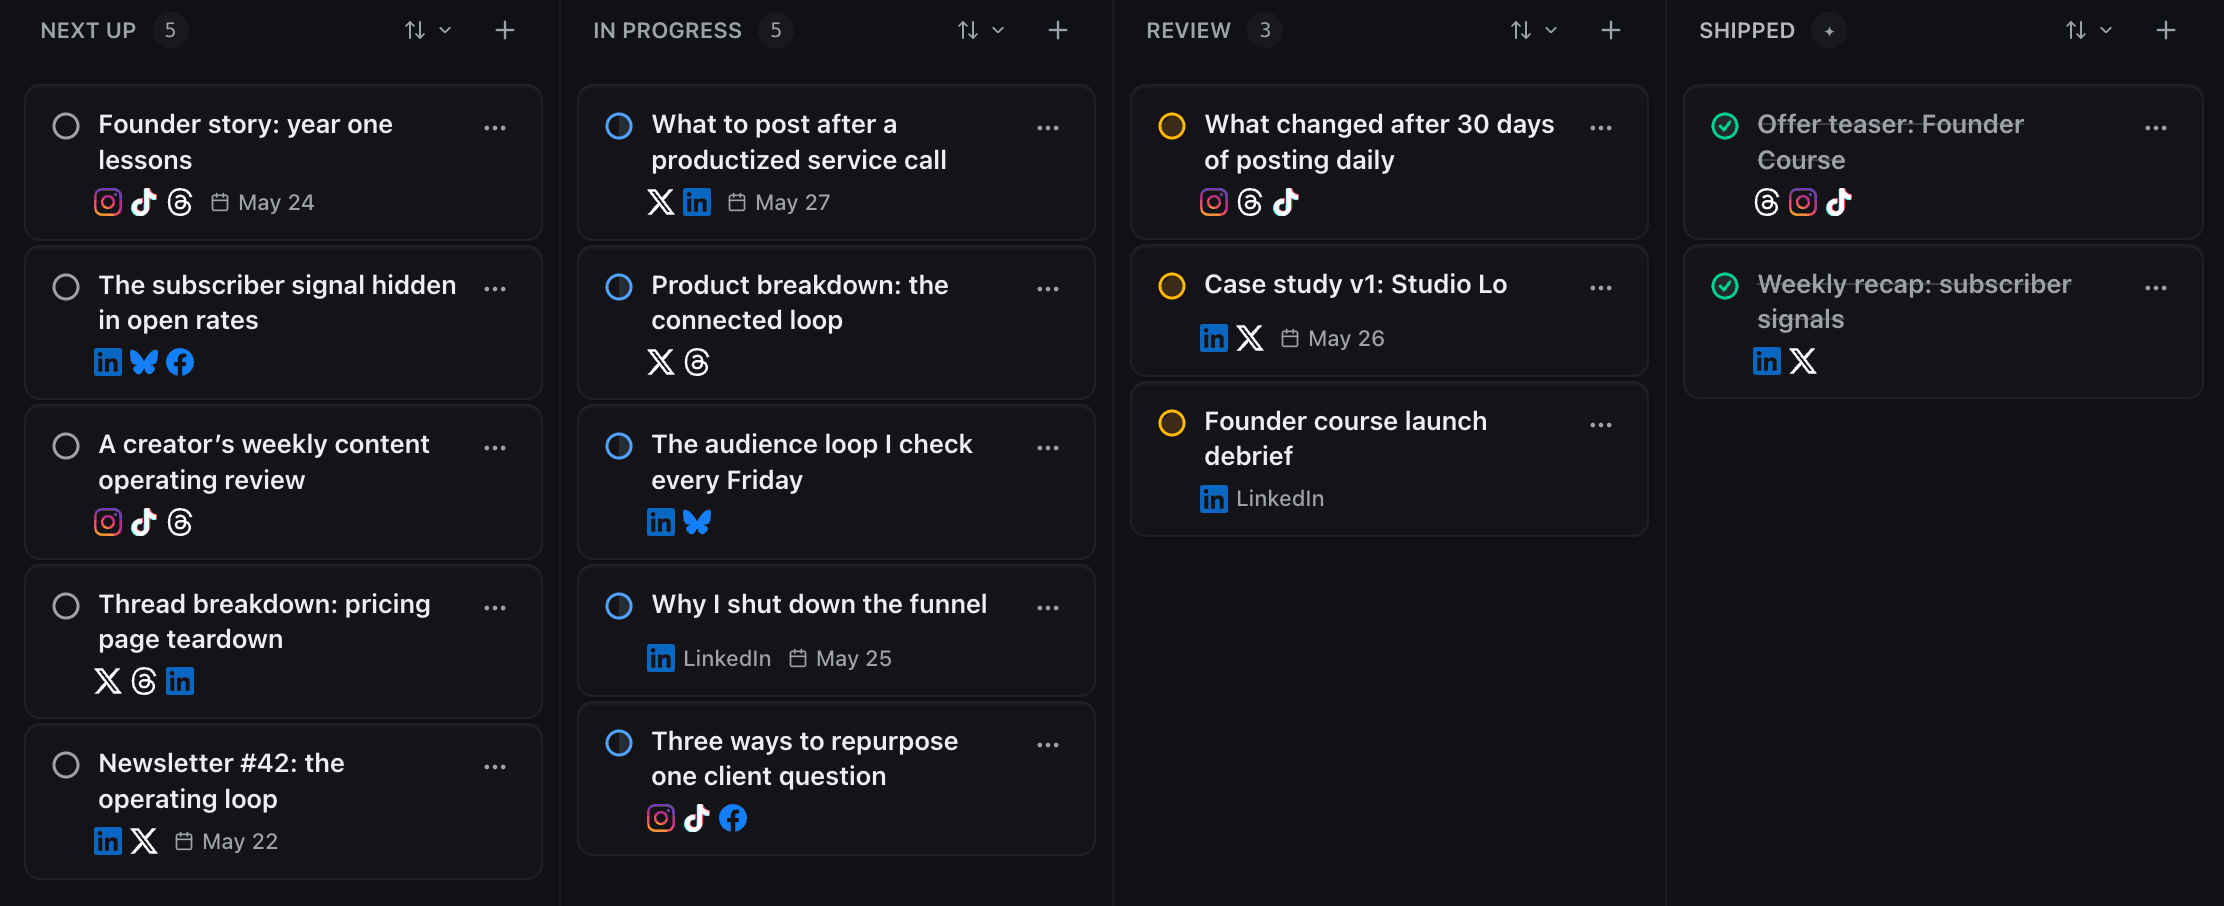
Task: Open more options for 'Weekly recap: subscriber signals'
Action: tap(2156, 288)
